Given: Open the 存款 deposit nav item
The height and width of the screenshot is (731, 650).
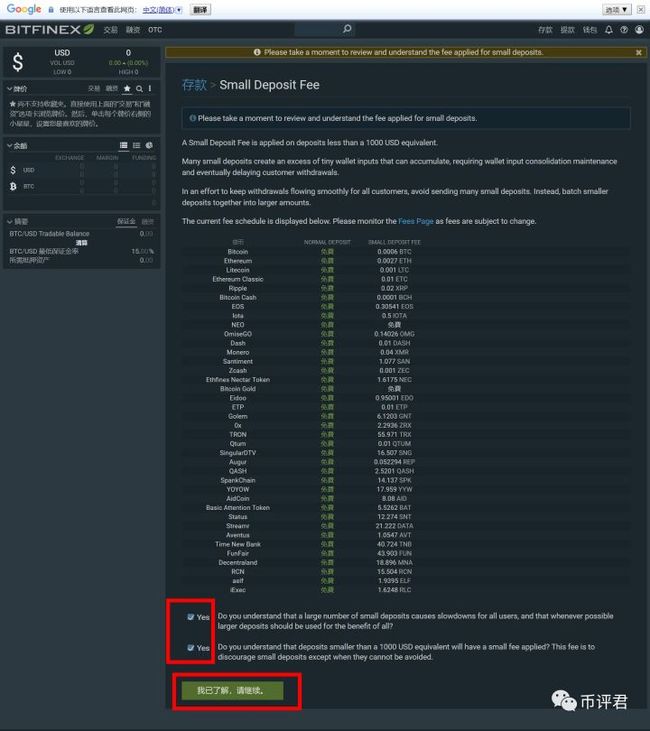Looking at the screenshot, I should pyautogui.click(x=545, y=30).
